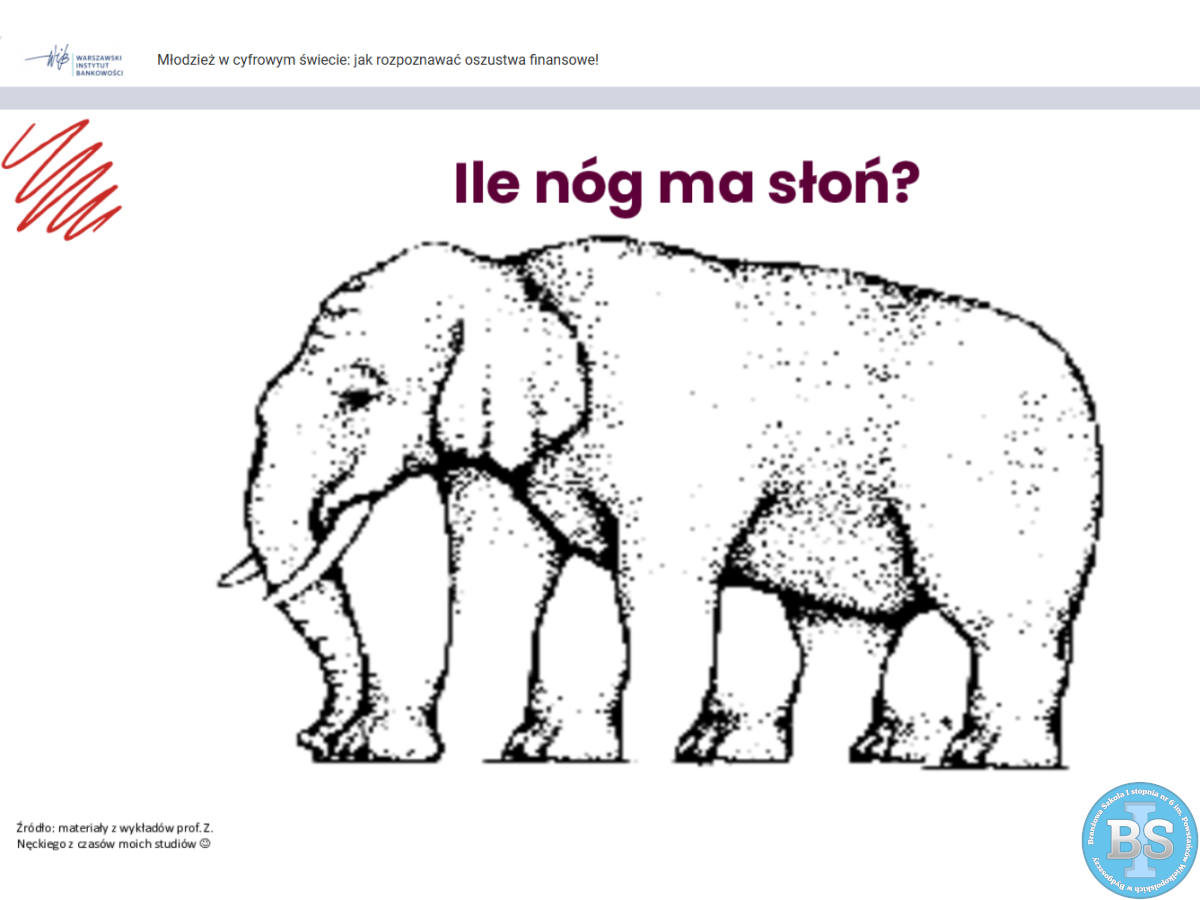Click the Warszawski Instytut Bankowości logo
This screenshot has width=1200, height=900.
(x=75, y=61)
